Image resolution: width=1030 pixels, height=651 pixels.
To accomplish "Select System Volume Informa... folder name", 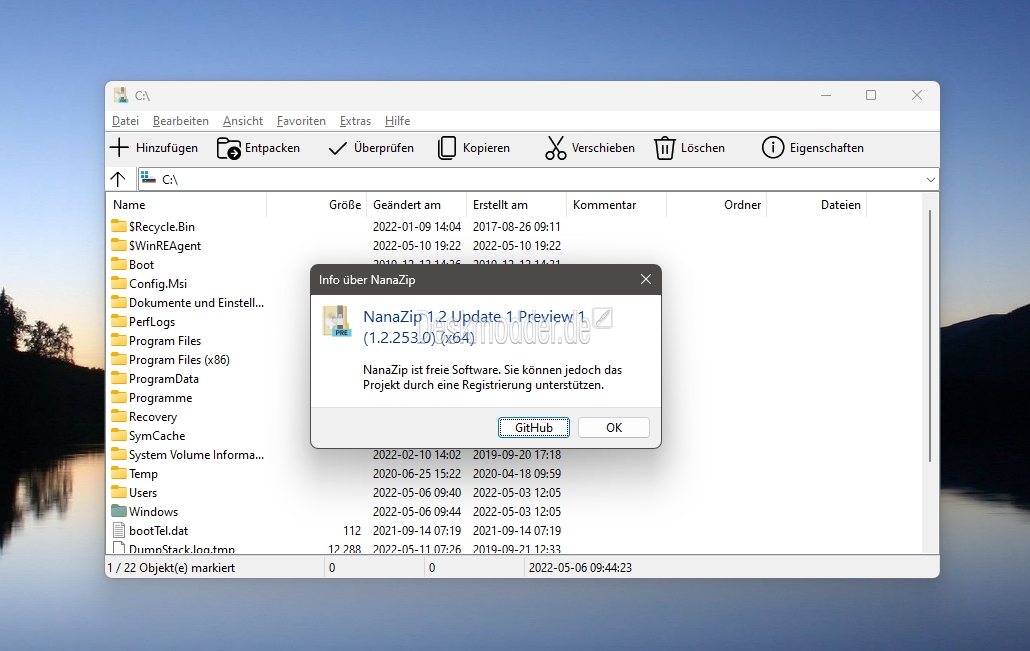I will pos(196,455).
